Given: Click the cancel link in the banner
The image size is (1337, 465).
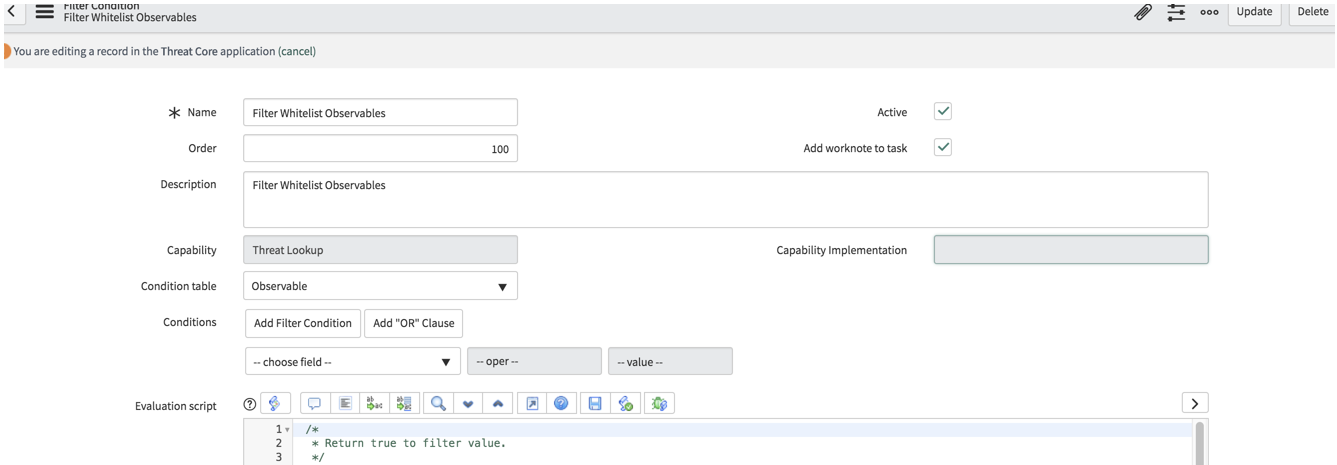Looking at the screenshot, I should [x=297, y=51].
